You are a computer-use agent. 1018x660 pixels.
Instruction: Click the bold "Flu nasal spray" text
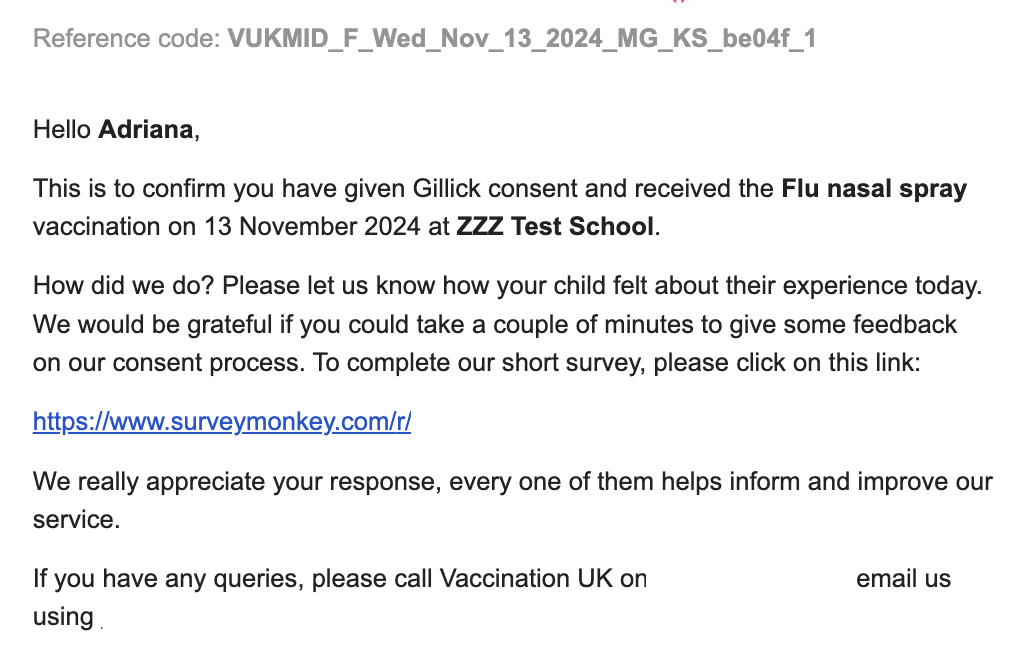pos(874,188)
